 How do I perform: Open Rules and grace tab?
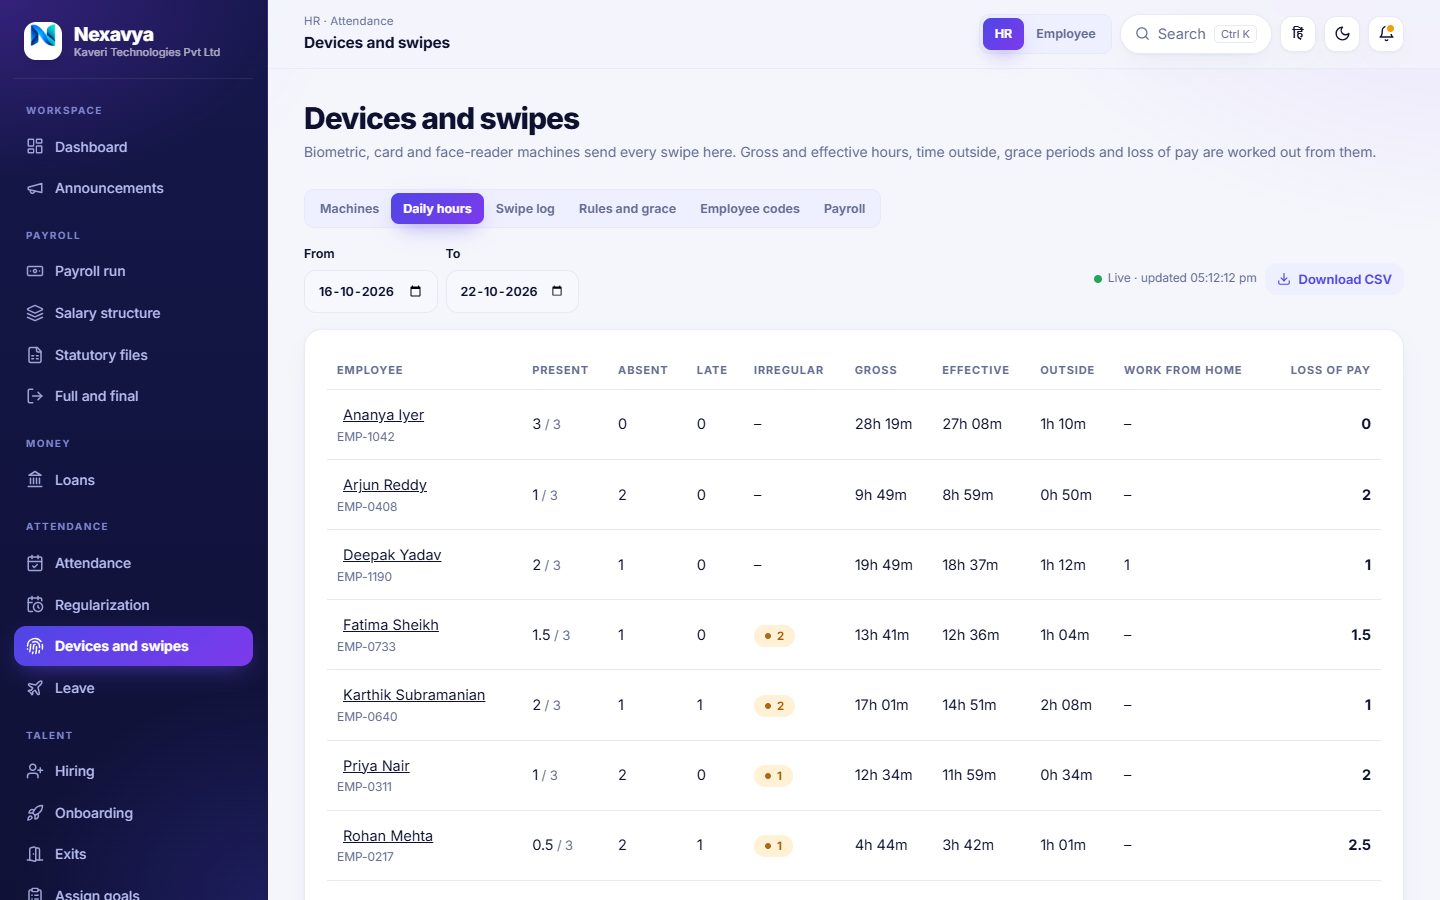(627, 209)
